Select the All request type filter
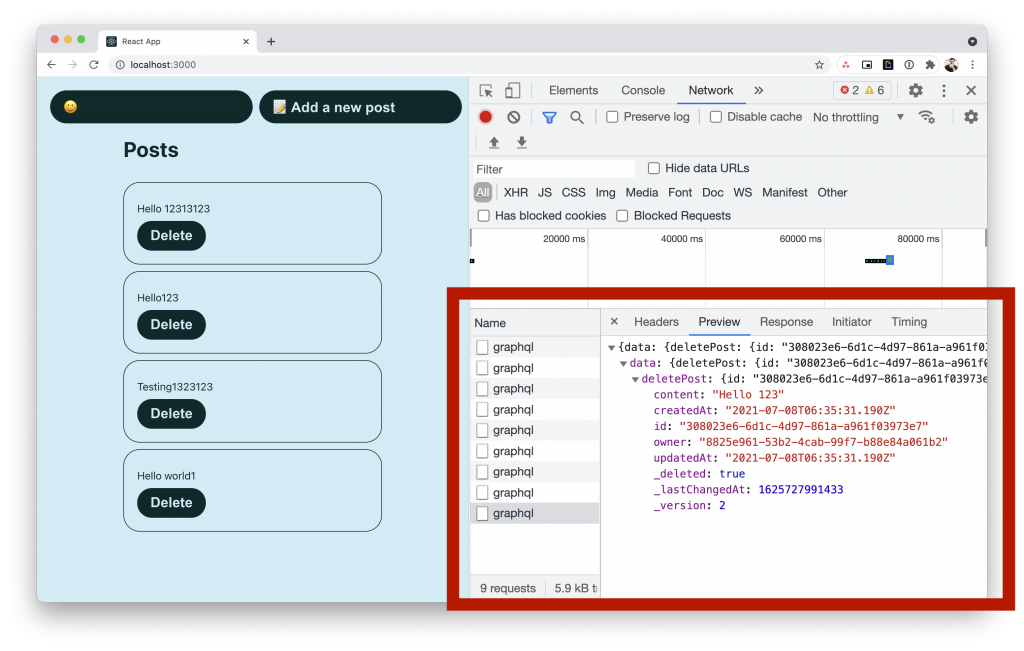Viewport: 1024px width, 651px height. pyautogui.click(x=483, y=193)
